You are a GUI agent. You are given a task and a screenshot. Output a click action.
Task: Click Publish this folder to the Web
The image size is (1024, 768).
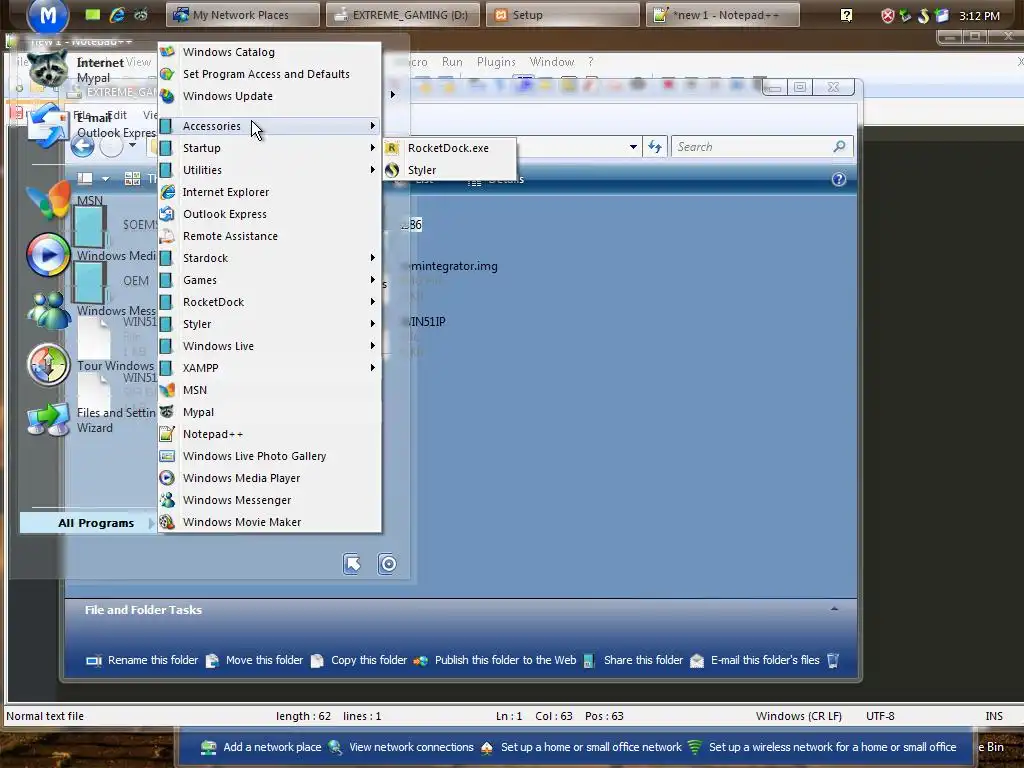coord(495,660)
